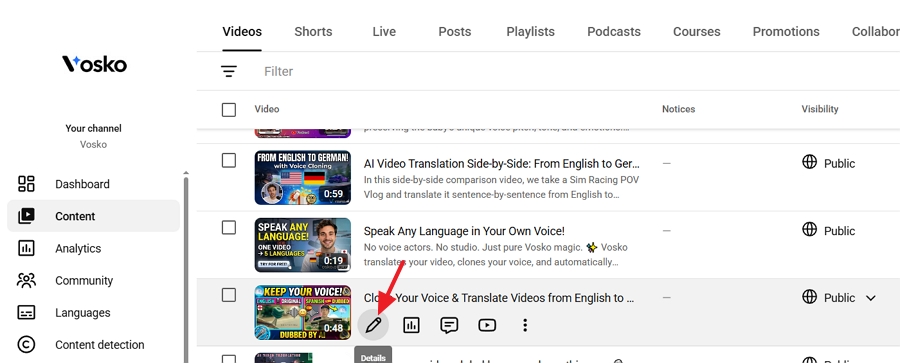
Task: Click the Visibility column header
Action: (x=820, y=109)
